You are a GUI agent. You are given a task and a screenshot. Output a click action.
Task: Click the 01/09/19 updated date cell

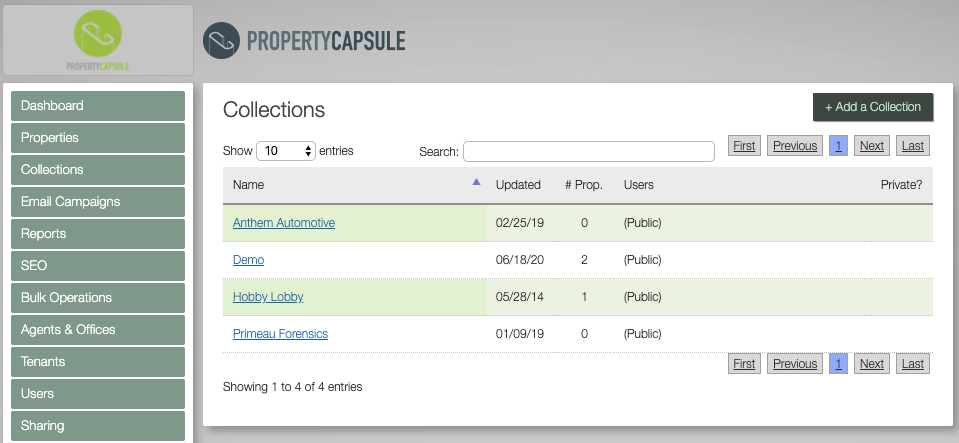[520, 333]
